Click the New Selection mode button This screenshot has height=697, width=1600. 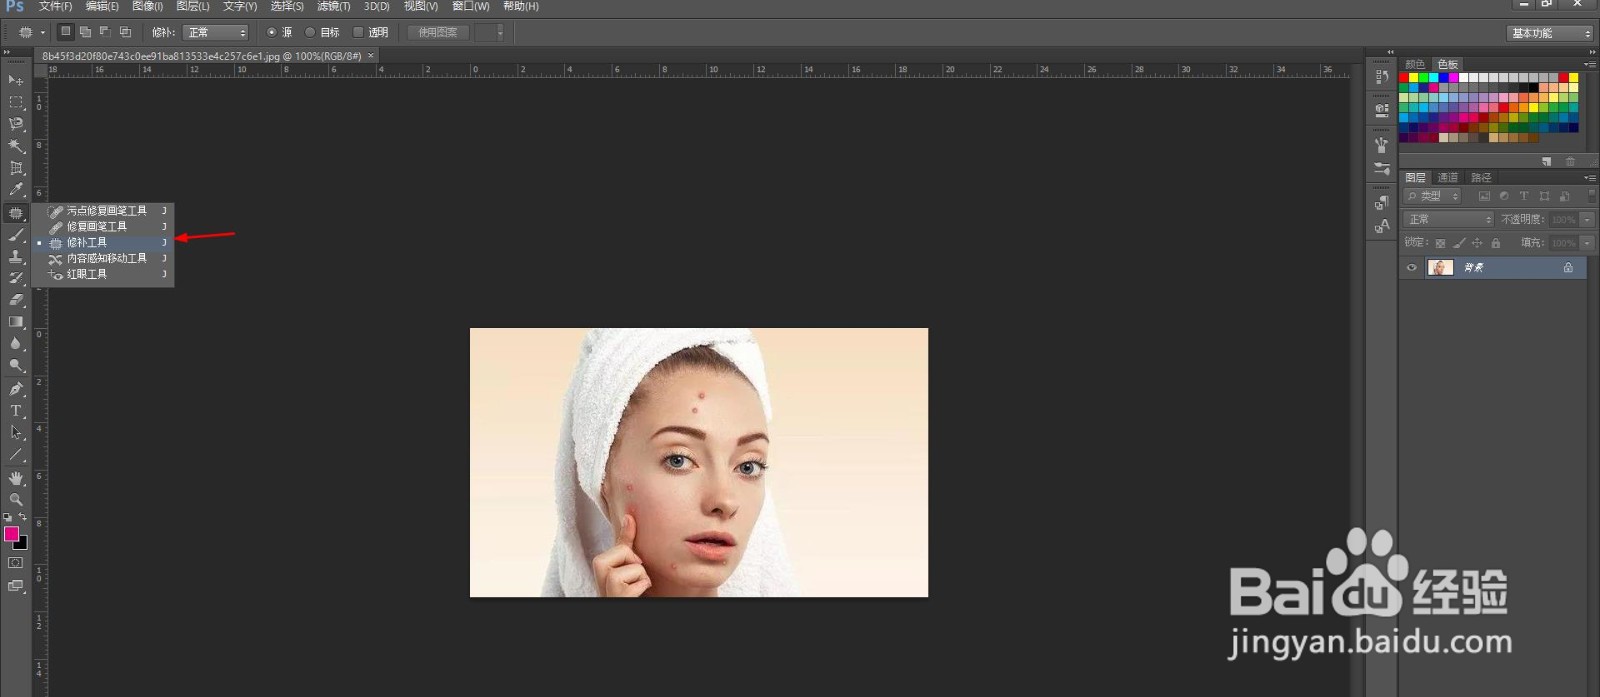[66, 32]
